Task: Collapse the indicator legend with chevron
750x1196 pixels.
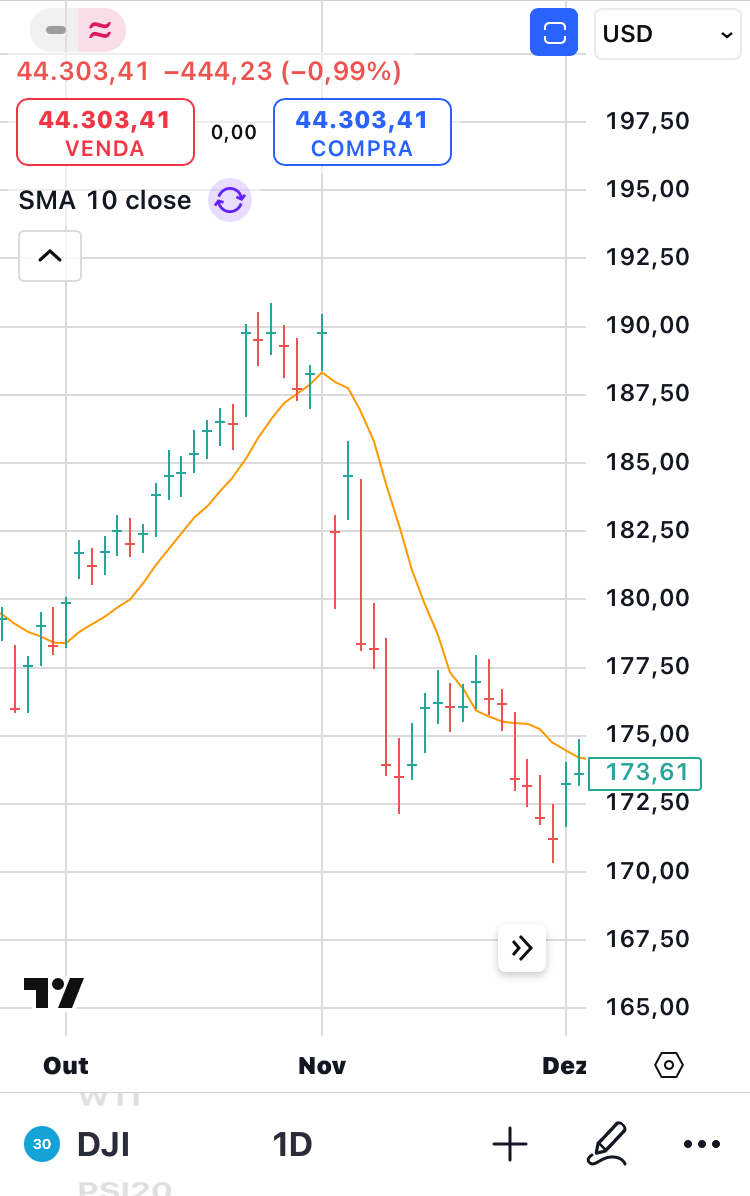Action: [x=50, y=256]
